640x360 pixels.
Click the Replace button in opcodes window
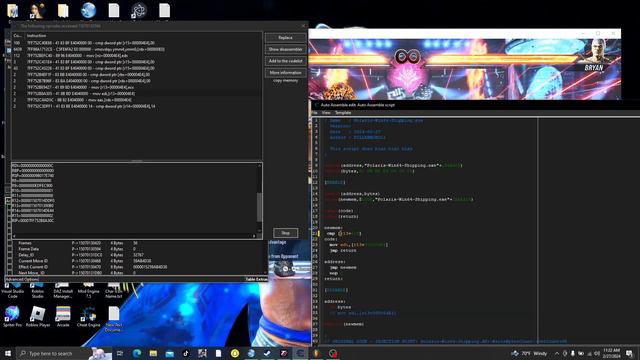tap(285, 38)
